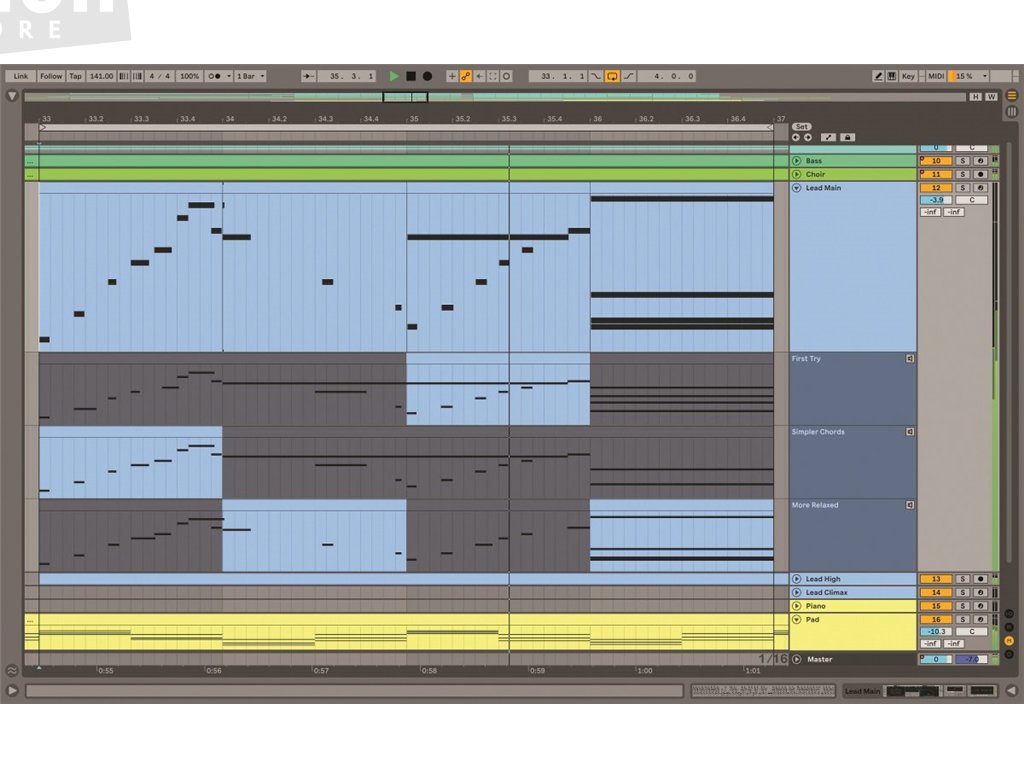The height and width of the screenshot is (768, 1024).
Task: Toggle the Automation Arm button
Action: click(x=466, y=76)
